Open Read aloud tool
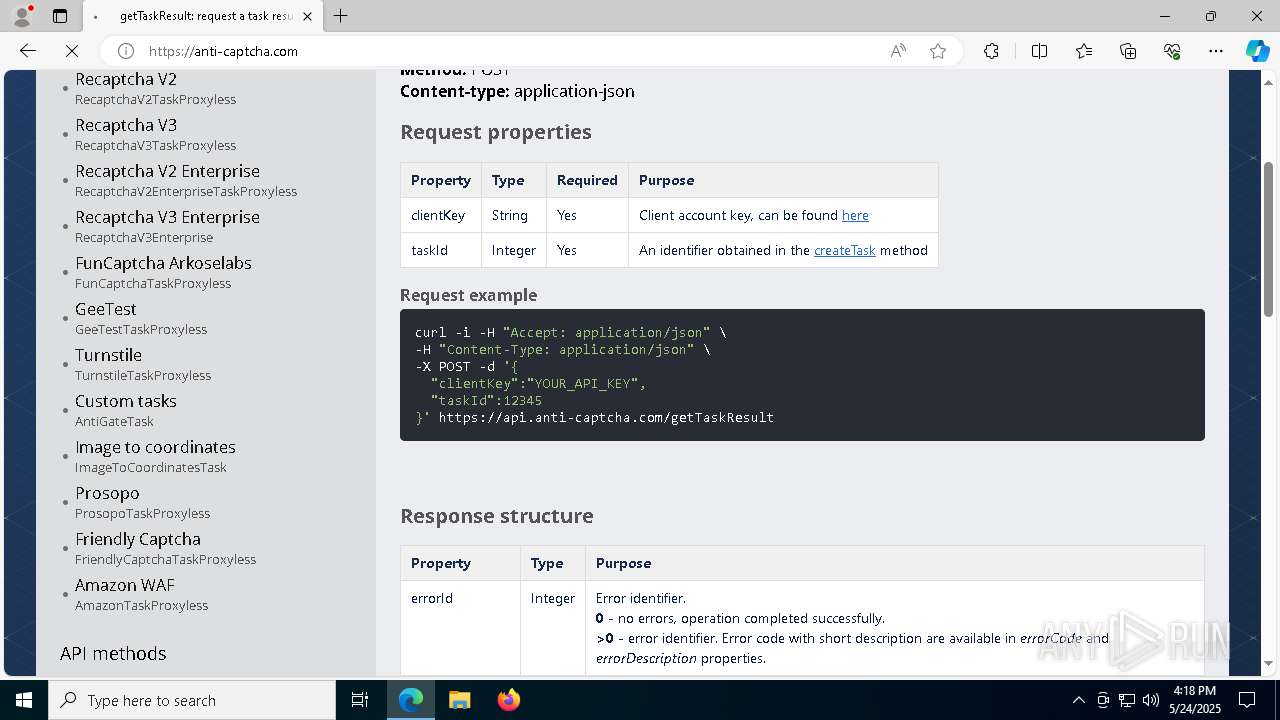The image size is (1280, 720). tap(898, 51)
